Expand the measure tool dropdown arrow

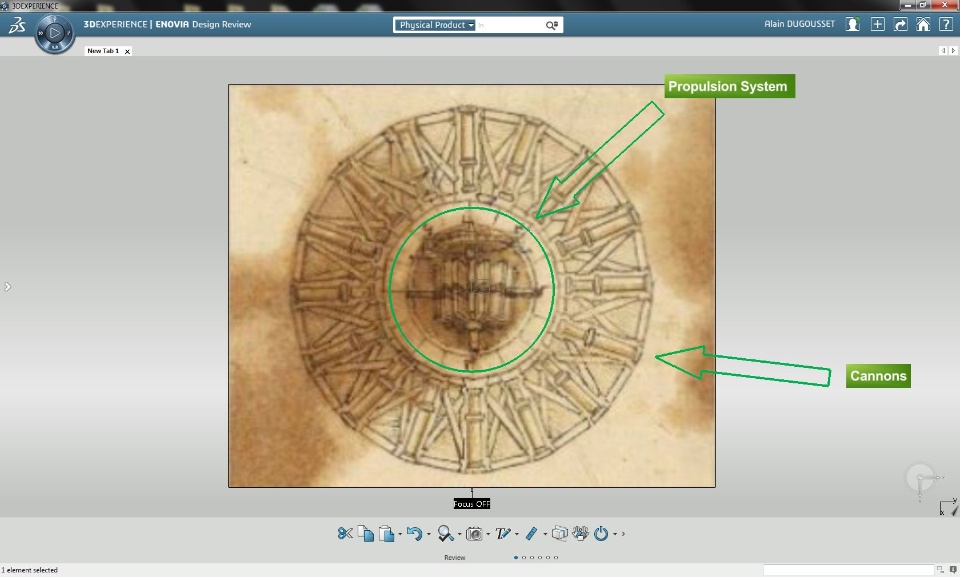tap(545, 534)
